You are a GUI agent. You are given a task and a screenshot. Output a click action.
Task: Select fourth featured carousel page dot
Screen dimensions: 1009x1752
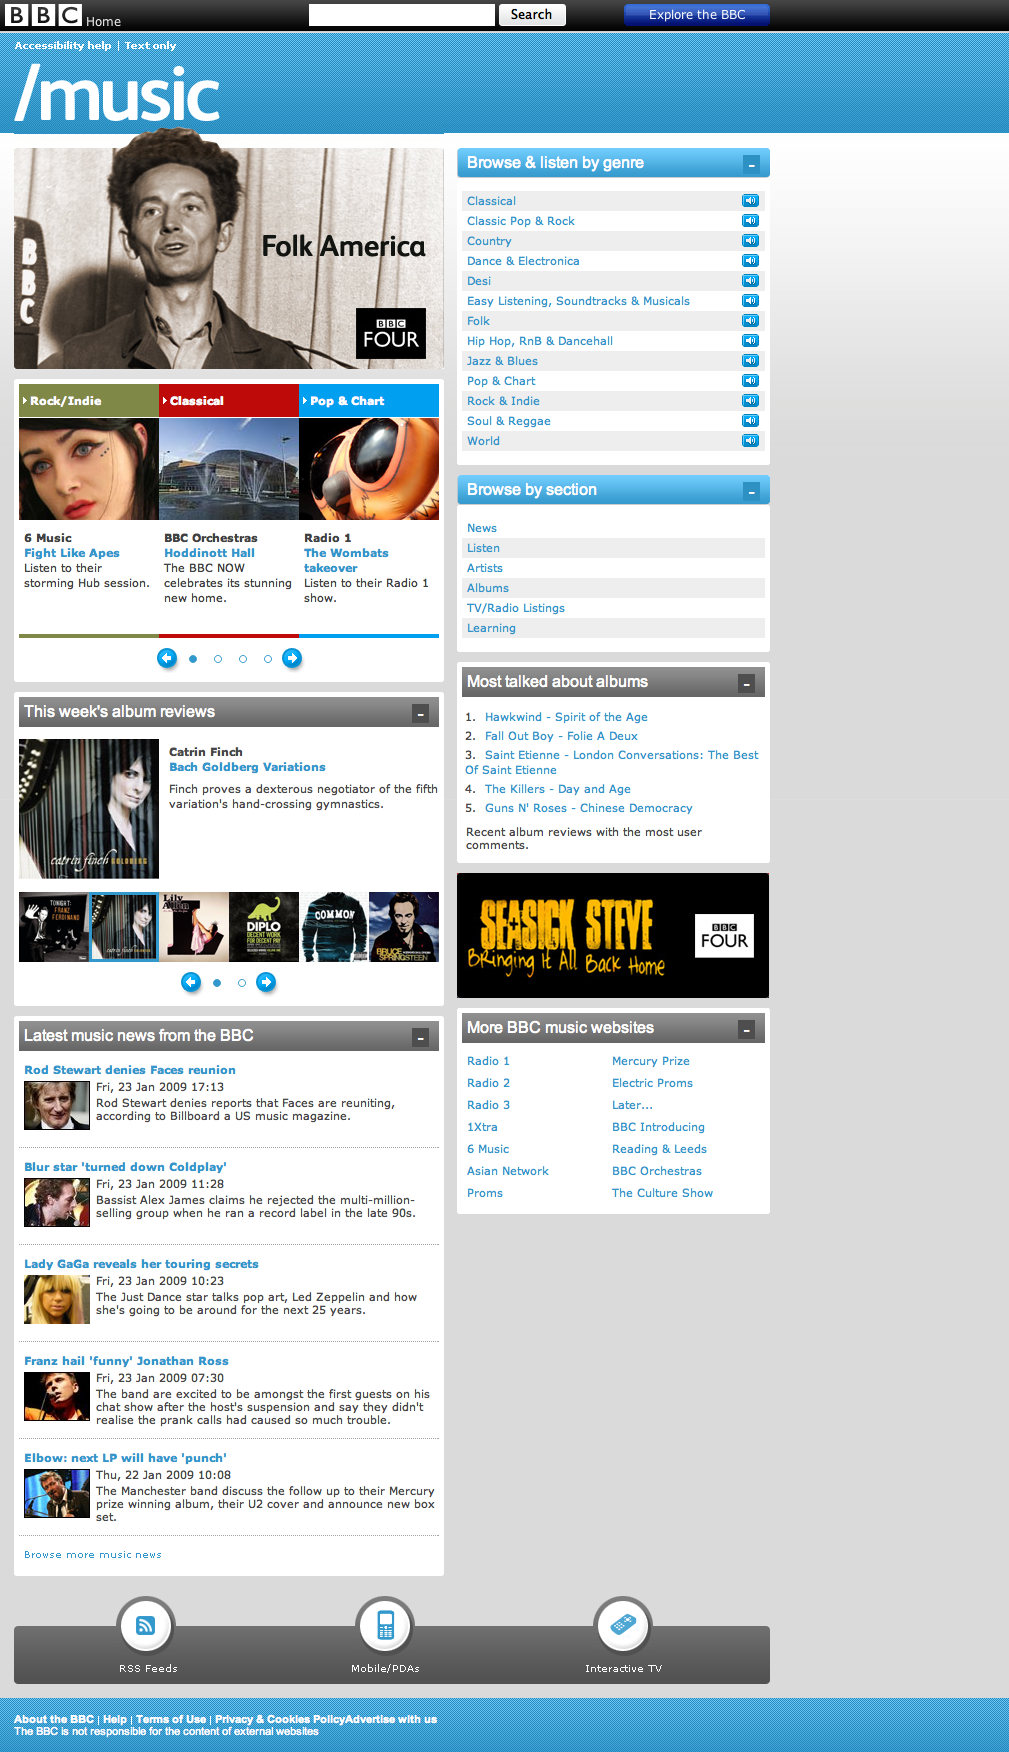tap(268, 659)
